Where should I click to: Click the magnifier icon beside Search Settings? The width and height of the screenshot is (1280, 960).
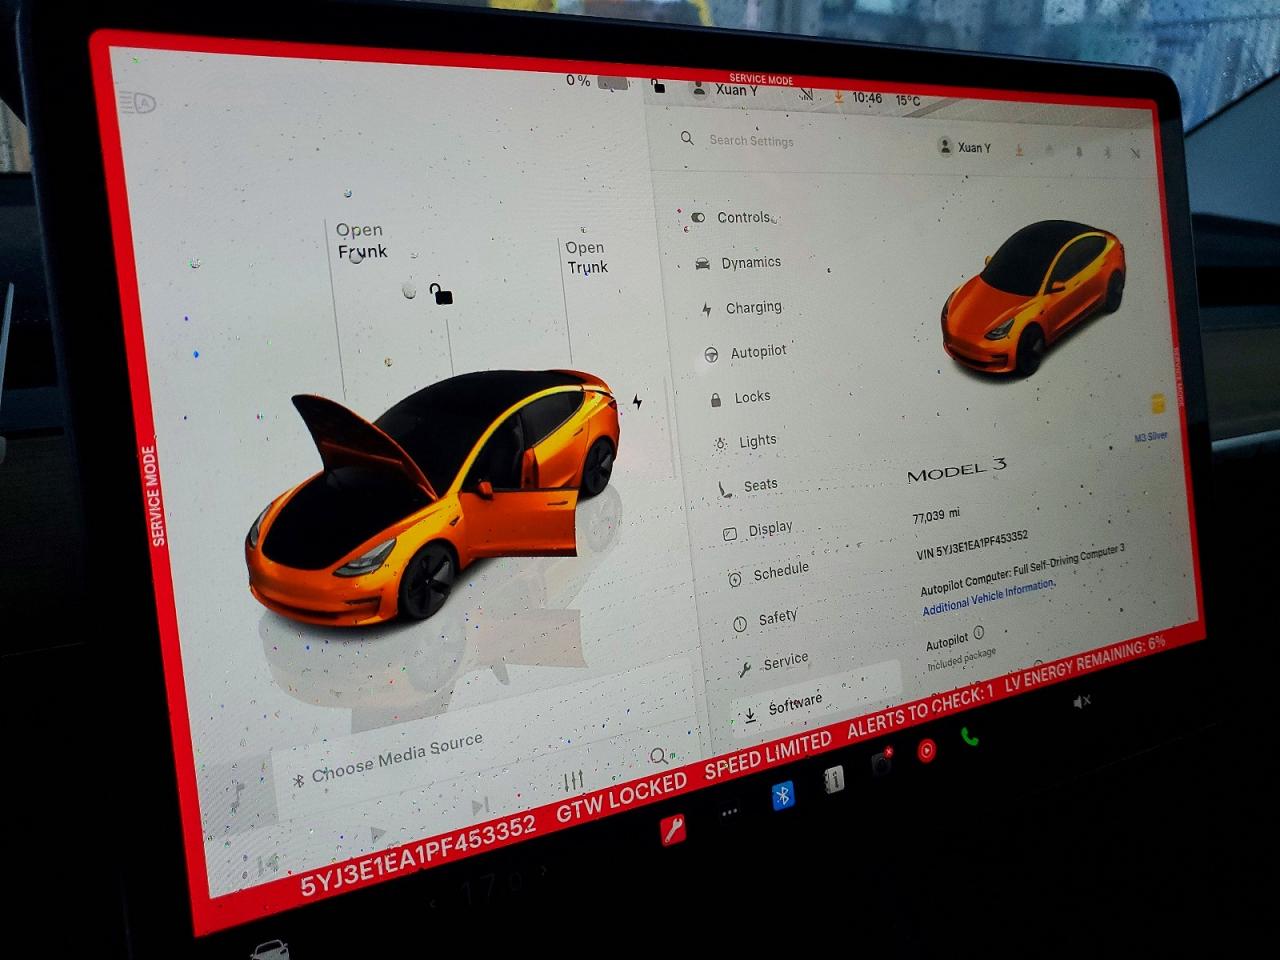coord(687,138)
